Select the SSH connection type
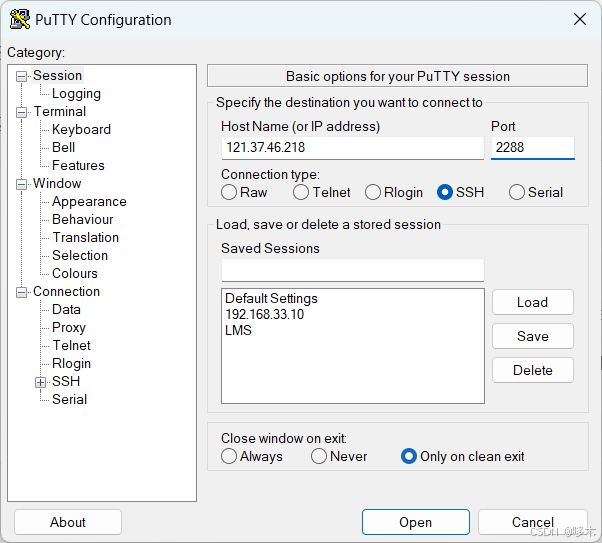 pos(445,192)
